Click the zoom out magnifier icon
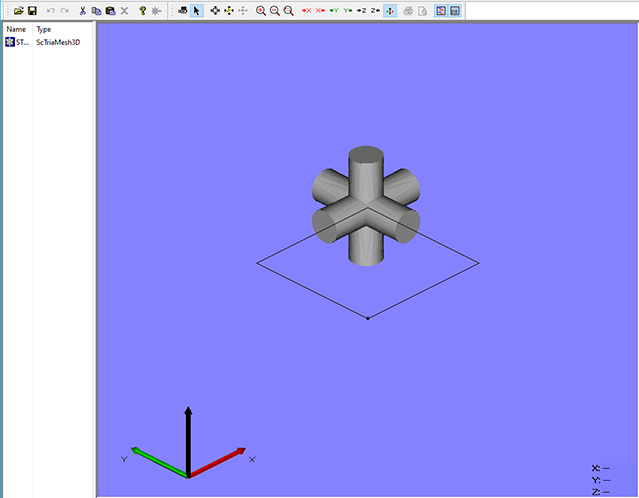 pos(275,10)
